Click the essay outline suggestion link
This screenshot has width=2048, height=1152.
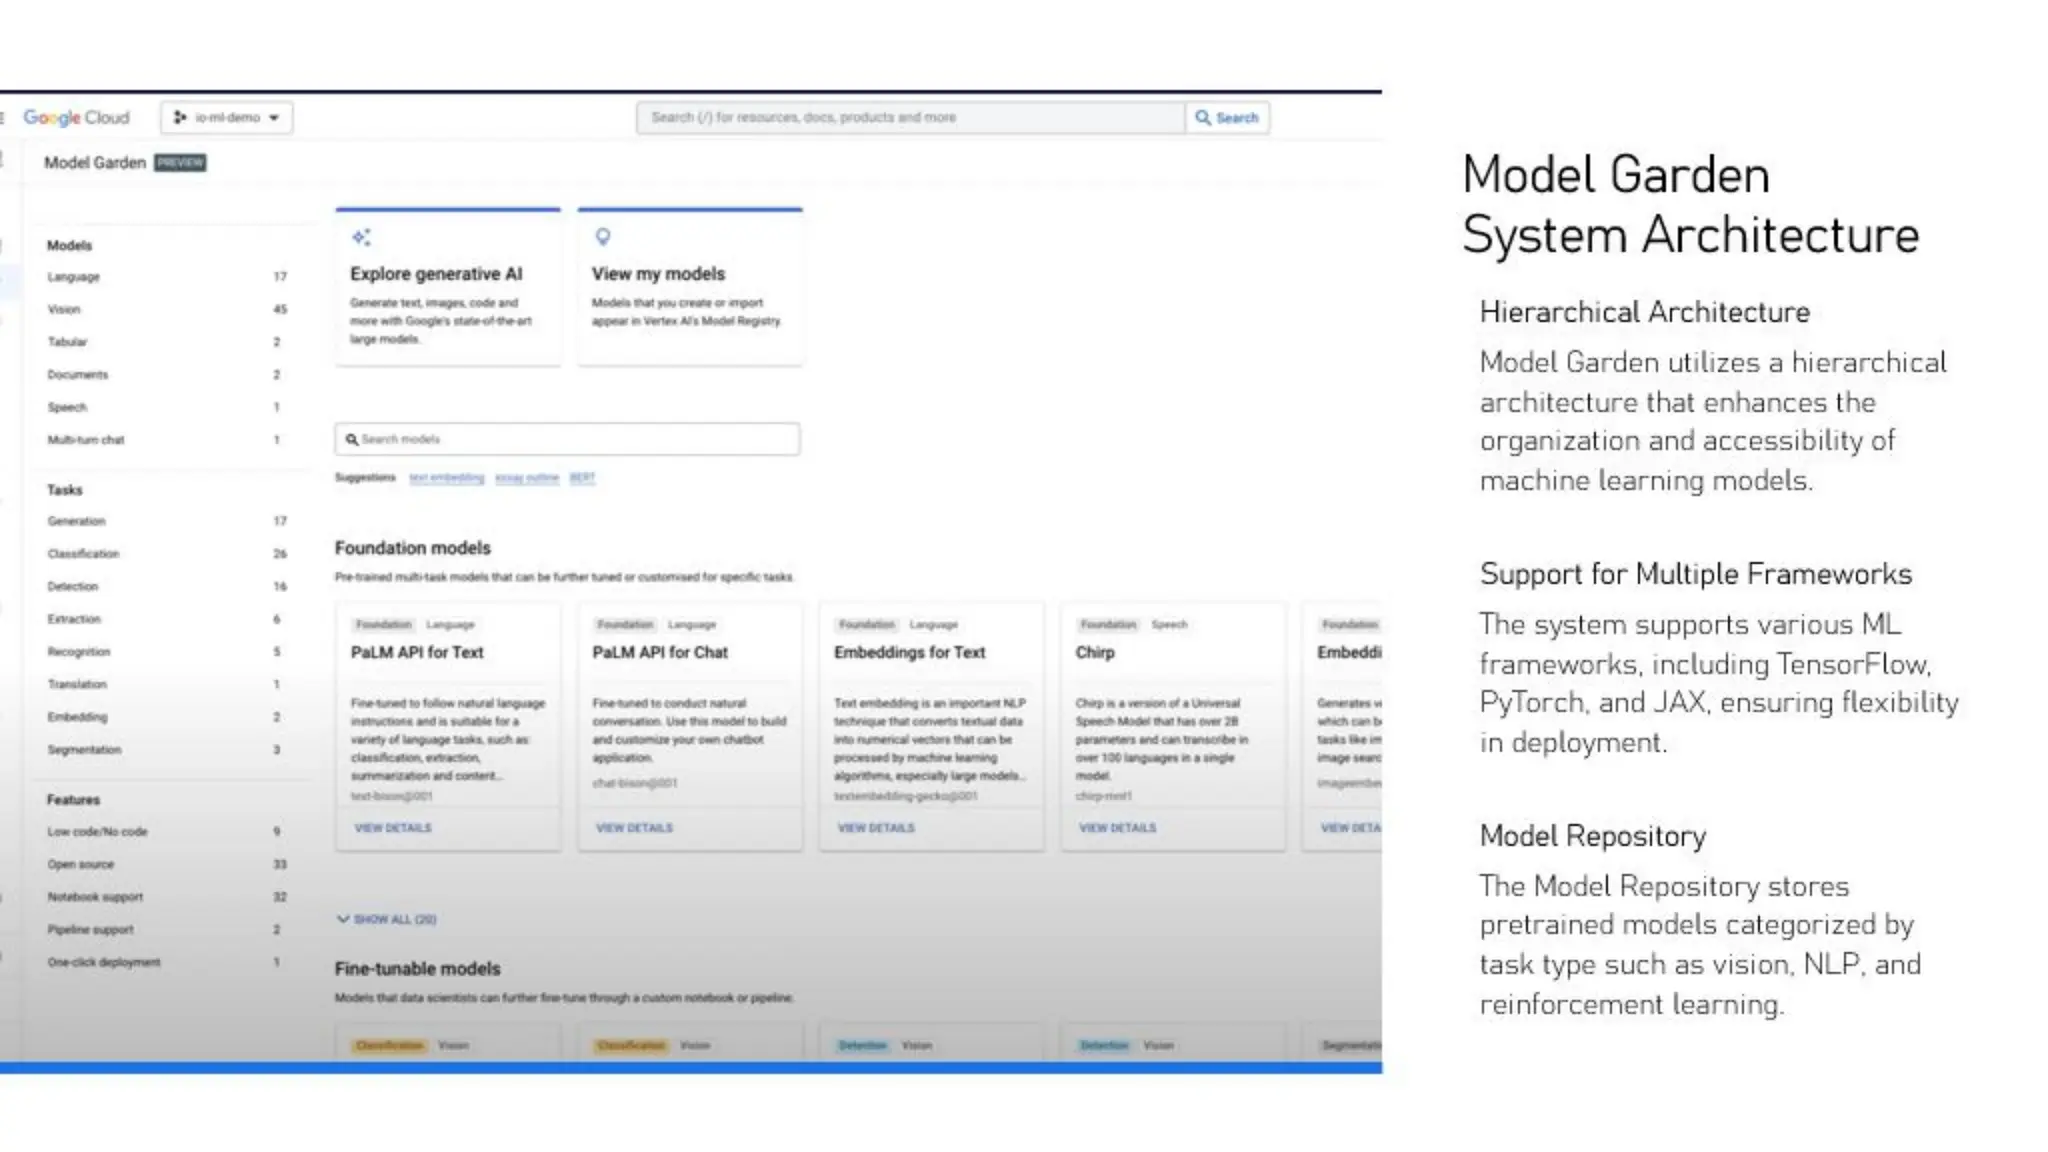(x=527, y=478)
